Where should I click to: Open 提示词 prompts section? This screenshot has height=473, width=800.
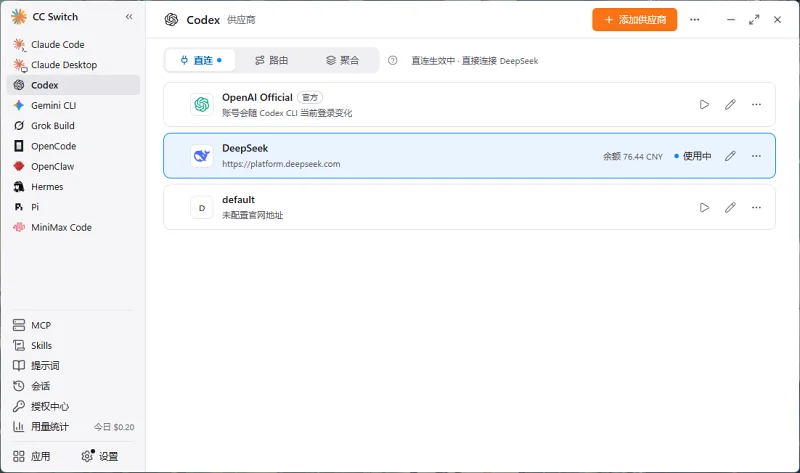click(x=73, y=366)
